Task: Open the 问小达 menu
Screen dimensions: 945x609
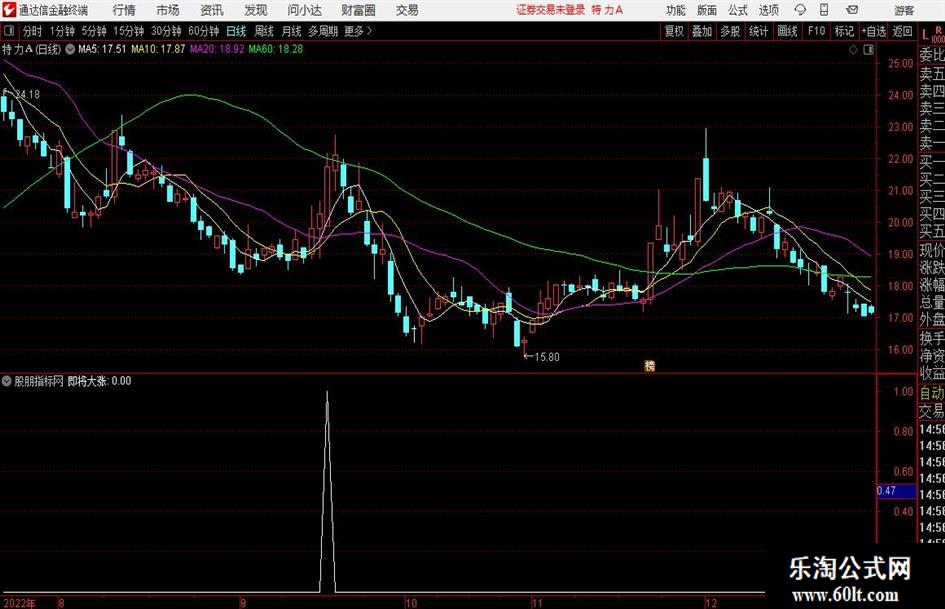Action: (304, 10)
